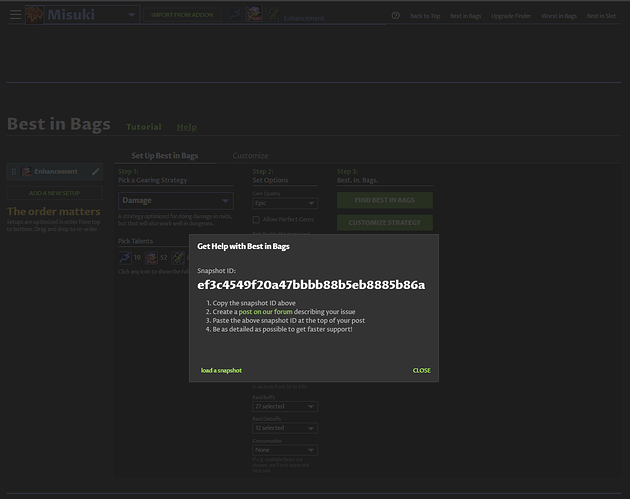This screenshot has width=630, height=499.
Task: Open the Help link beside Tutorial
Action: [x=187, y=127]
